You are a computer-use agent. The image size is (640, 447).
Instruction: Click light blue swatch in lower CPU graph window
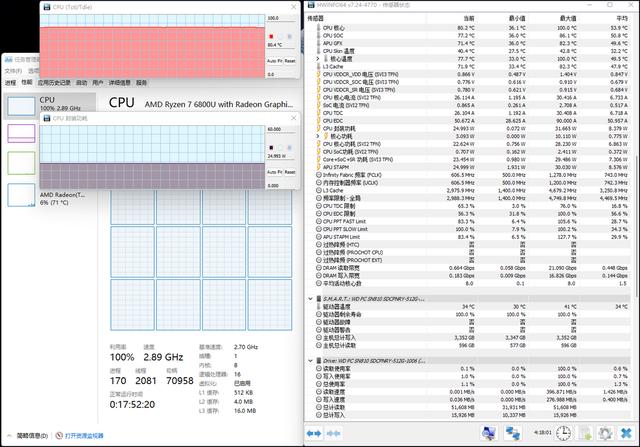(289, 147)
